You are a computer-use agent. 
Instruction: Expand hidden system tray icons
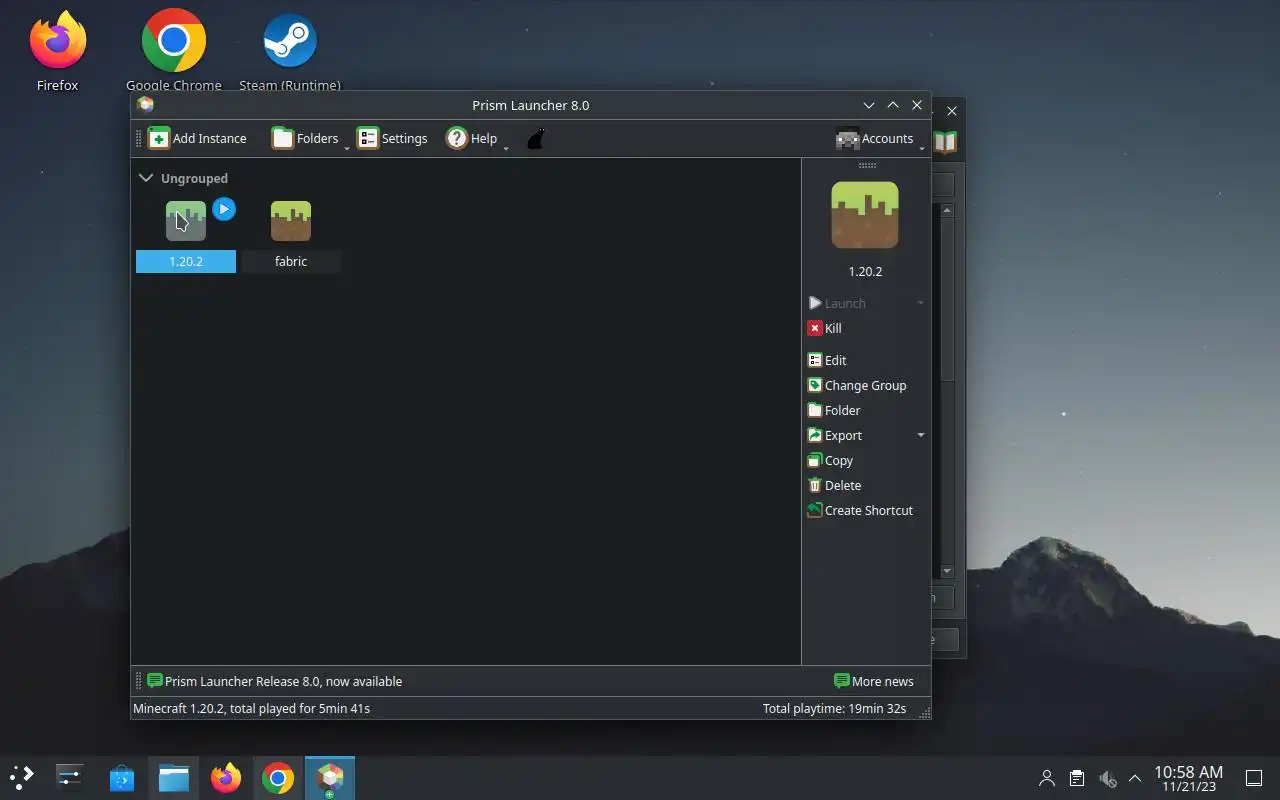point(1135,778)
